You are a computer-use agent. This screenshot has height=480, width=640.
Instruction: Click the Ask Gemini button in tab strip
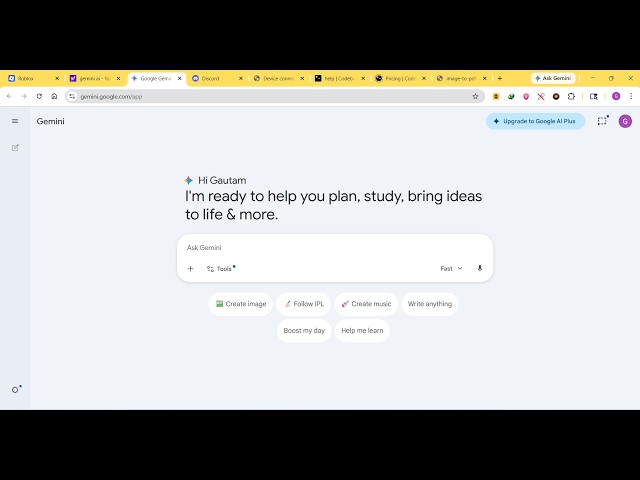553,78
